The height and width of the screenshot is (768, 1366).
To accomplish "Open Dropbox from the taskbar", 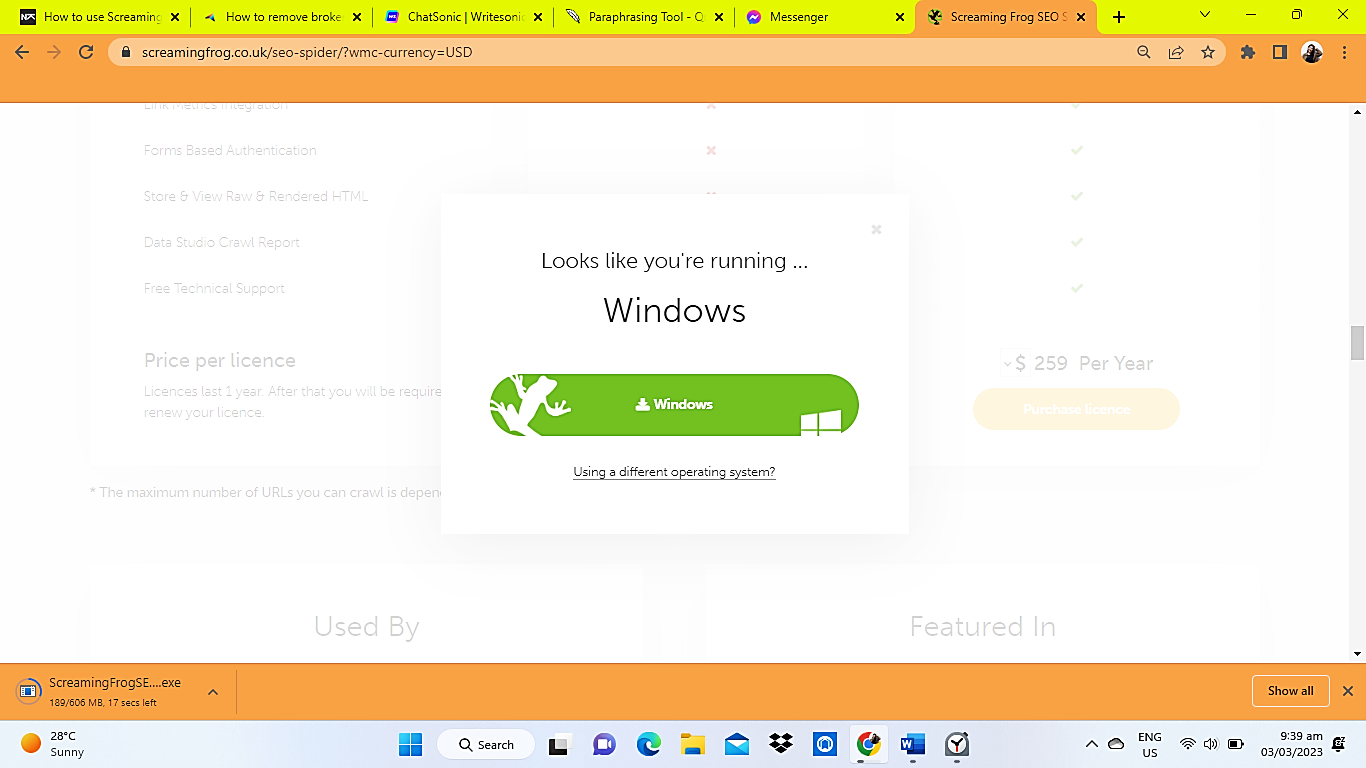I will coord(781,744).
